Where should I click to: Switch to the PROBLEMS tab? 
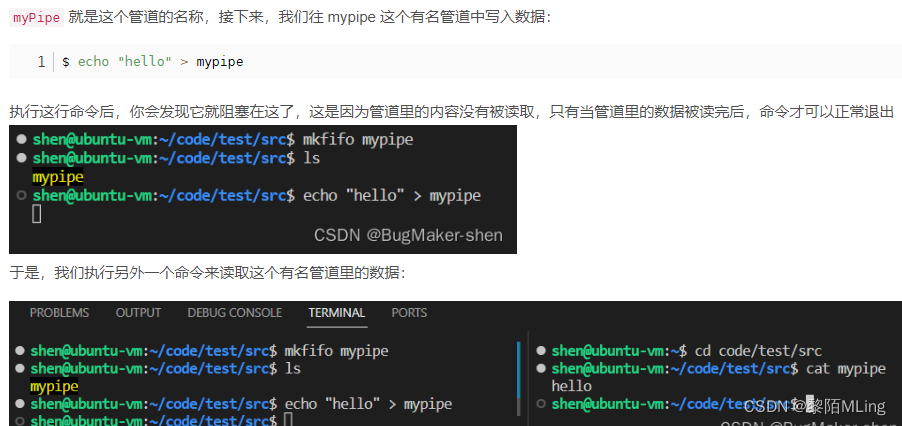[59, 313]
